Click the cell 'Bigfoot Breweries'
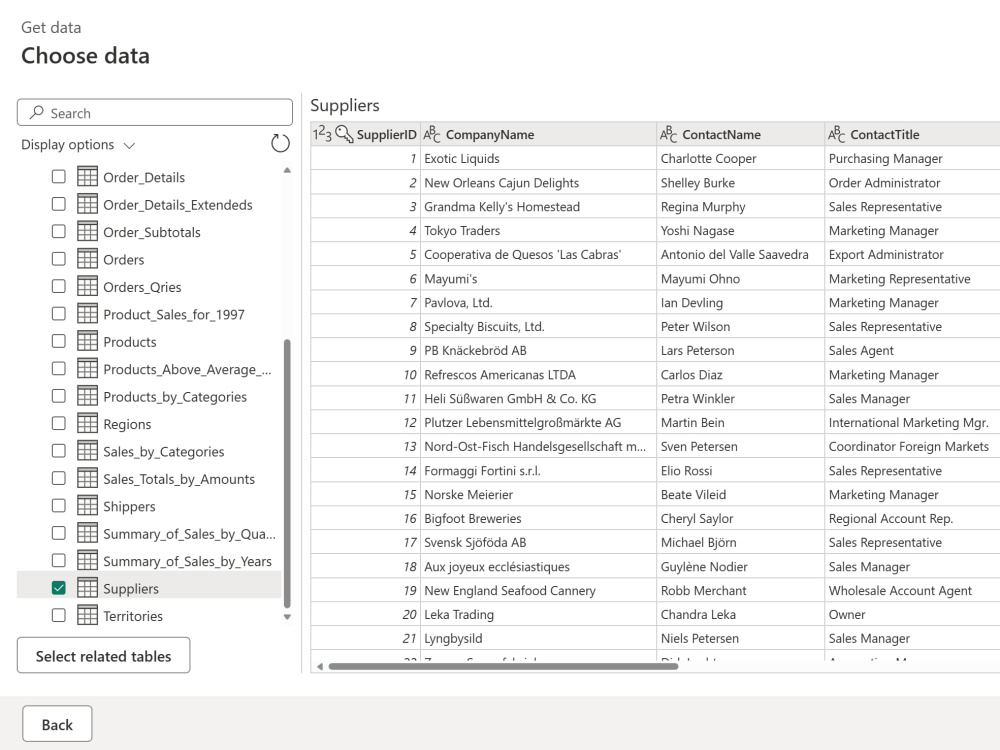 (x=538, y=518)
